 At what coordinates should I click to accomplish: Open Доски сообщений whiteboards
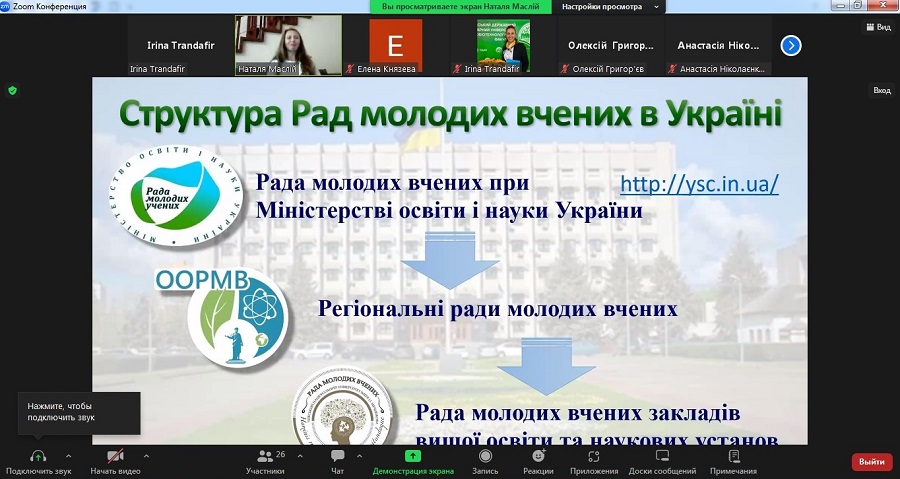point(662,456)
